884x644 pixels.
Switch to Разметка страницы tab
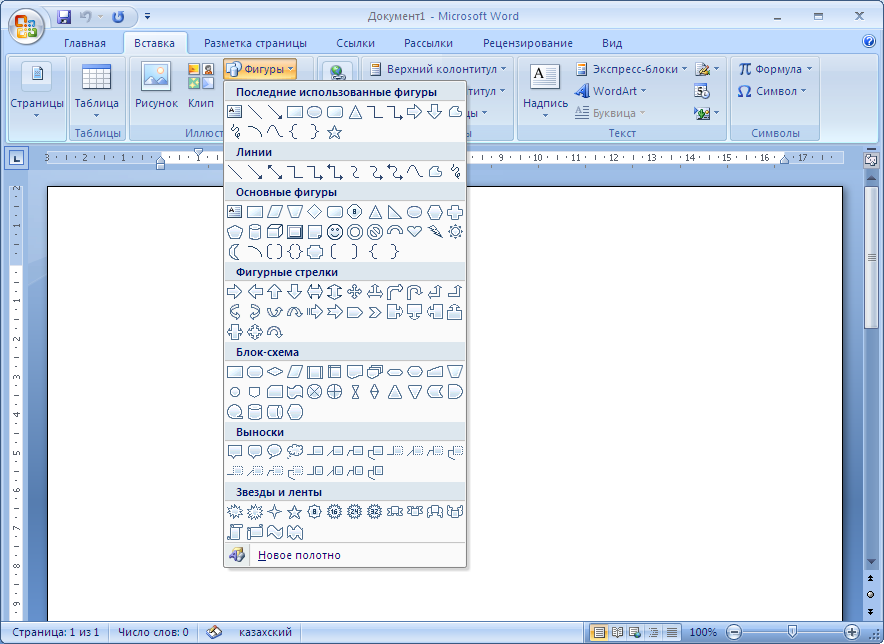click(x=255, y=43)
